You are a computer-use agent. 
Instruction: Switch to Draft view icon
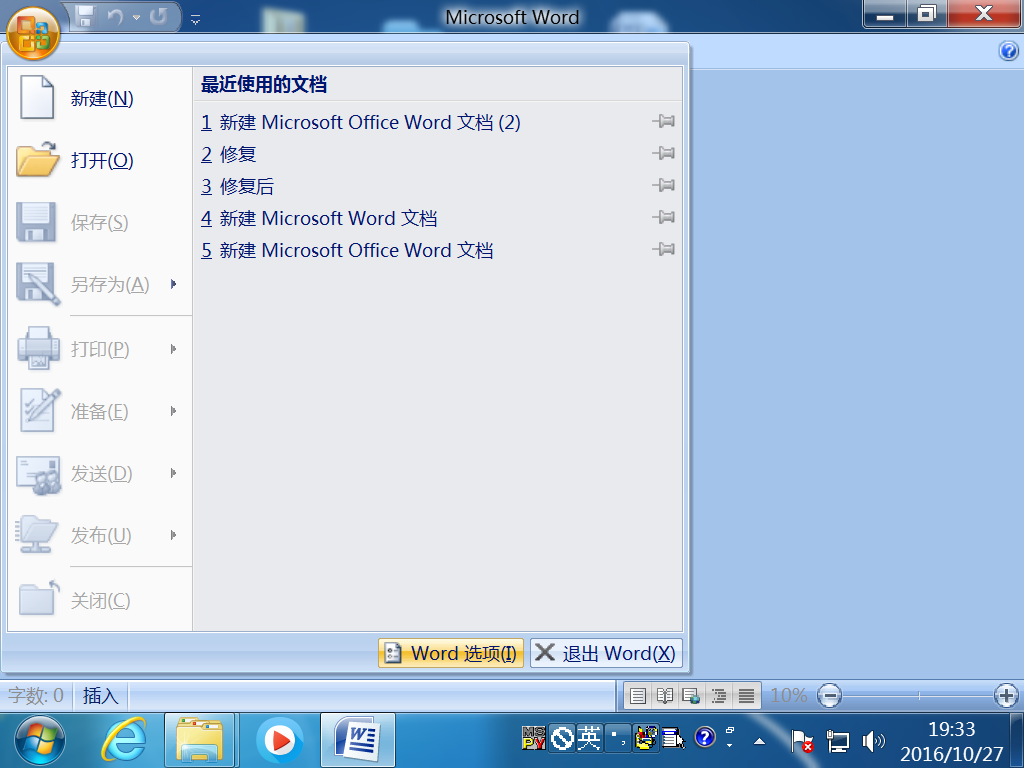(746, 696)
